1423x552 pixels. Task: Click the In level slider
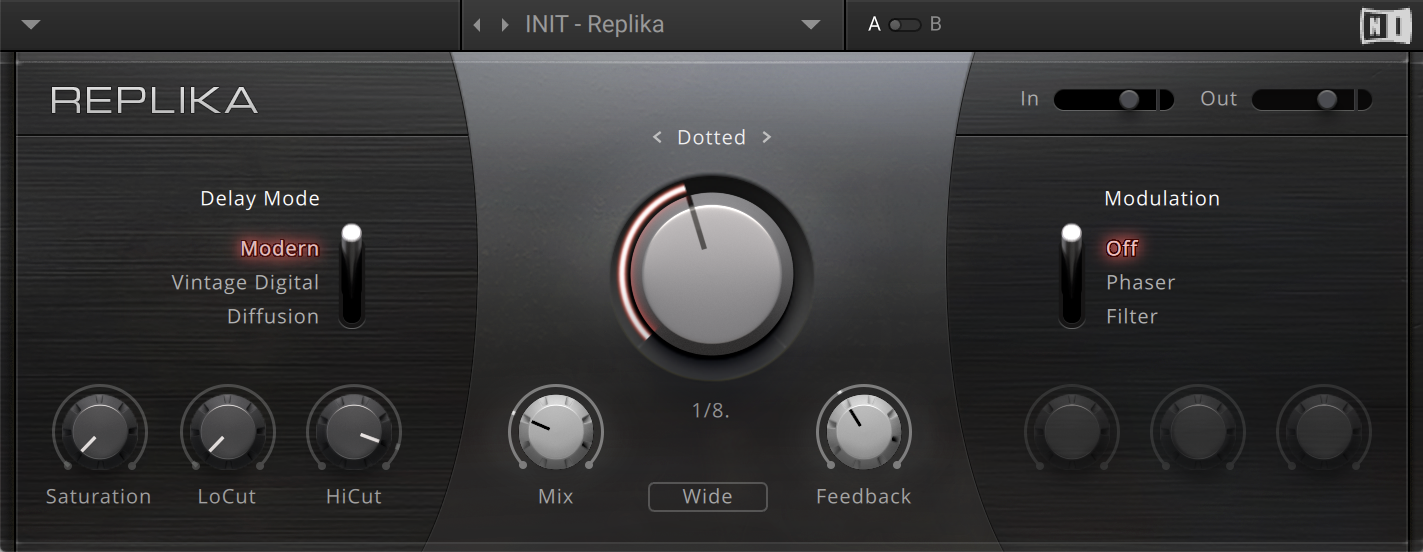[1113, 99]
